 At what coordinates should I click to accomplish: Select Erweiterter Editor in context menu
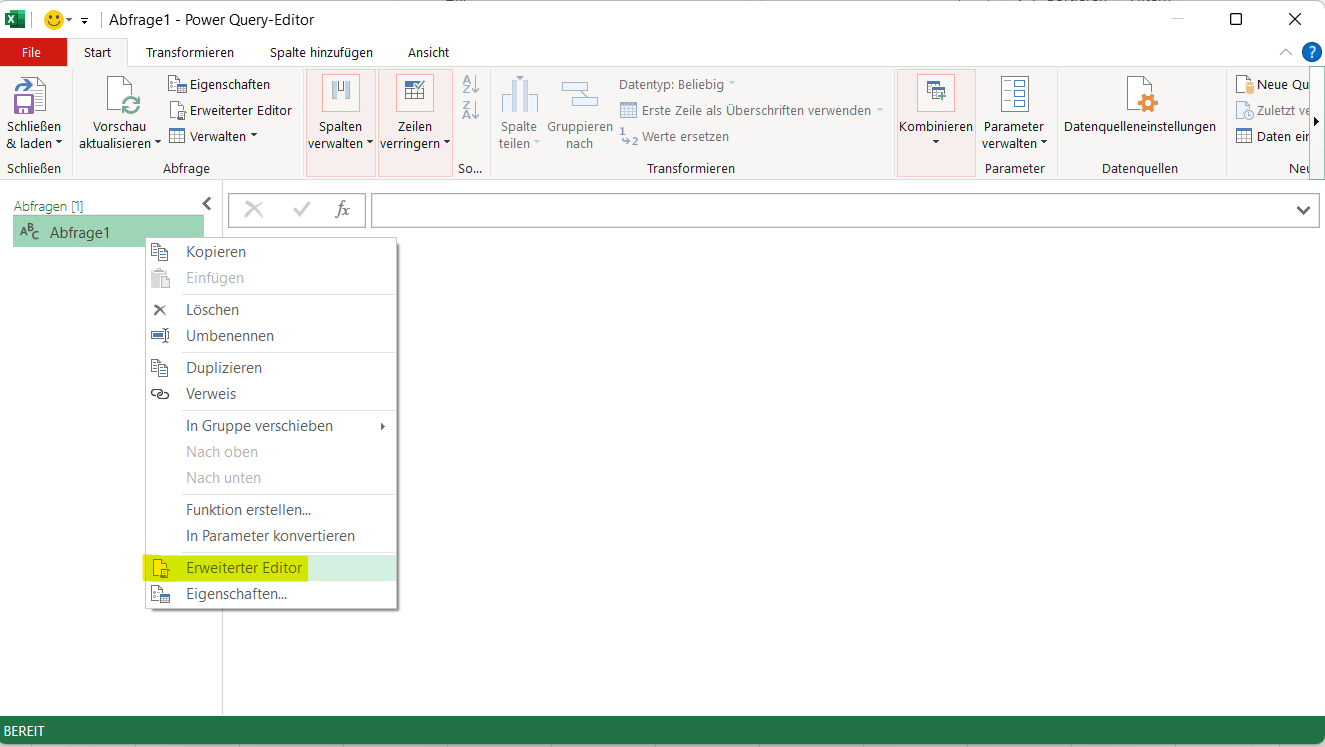(244, 568)
